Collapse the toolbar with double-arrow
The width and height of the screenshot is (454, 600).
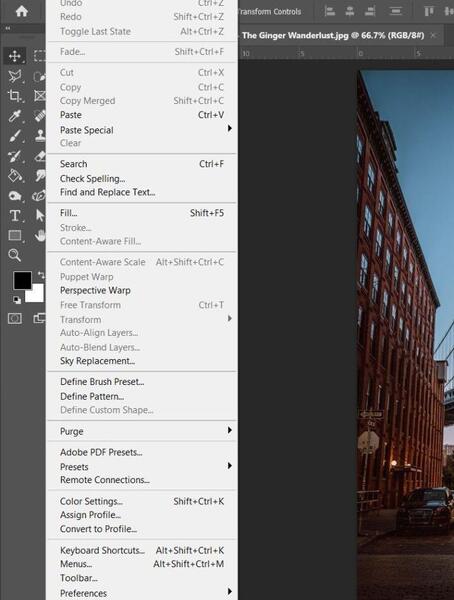coord(7,28)
